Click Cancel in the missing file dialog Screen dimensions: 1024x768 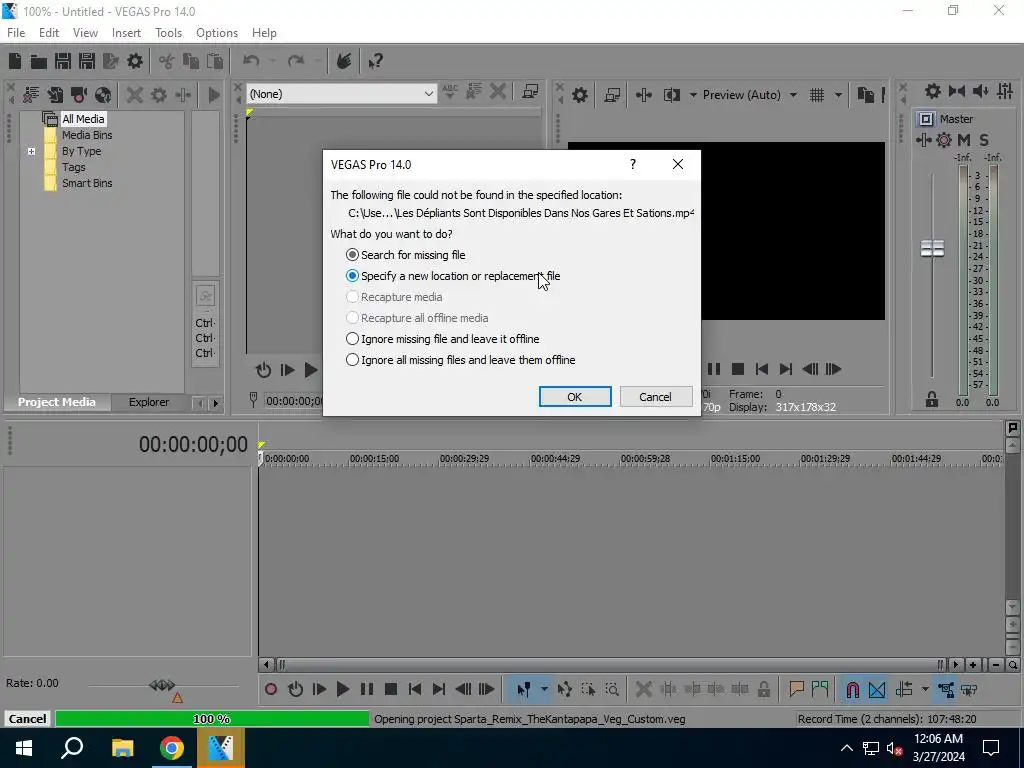[656, 397]
